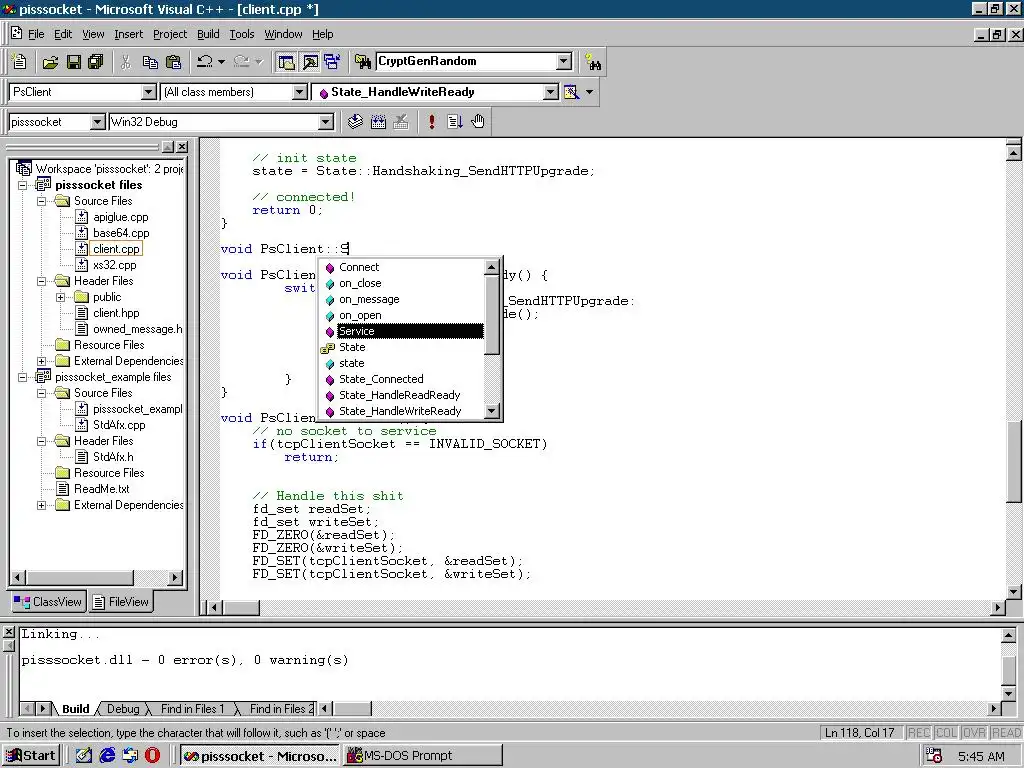Click the Open file folder icon
The width and height of the screenshot is (1024, 768).
click(x=50, y=62)
